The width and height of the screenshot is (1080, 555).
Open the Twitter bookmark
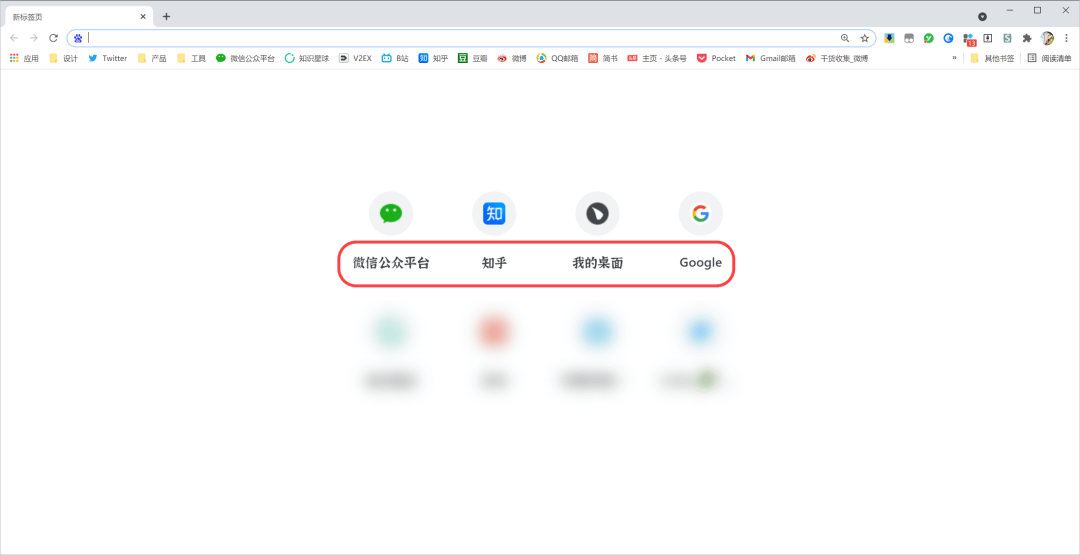click(x=107, y=59)
